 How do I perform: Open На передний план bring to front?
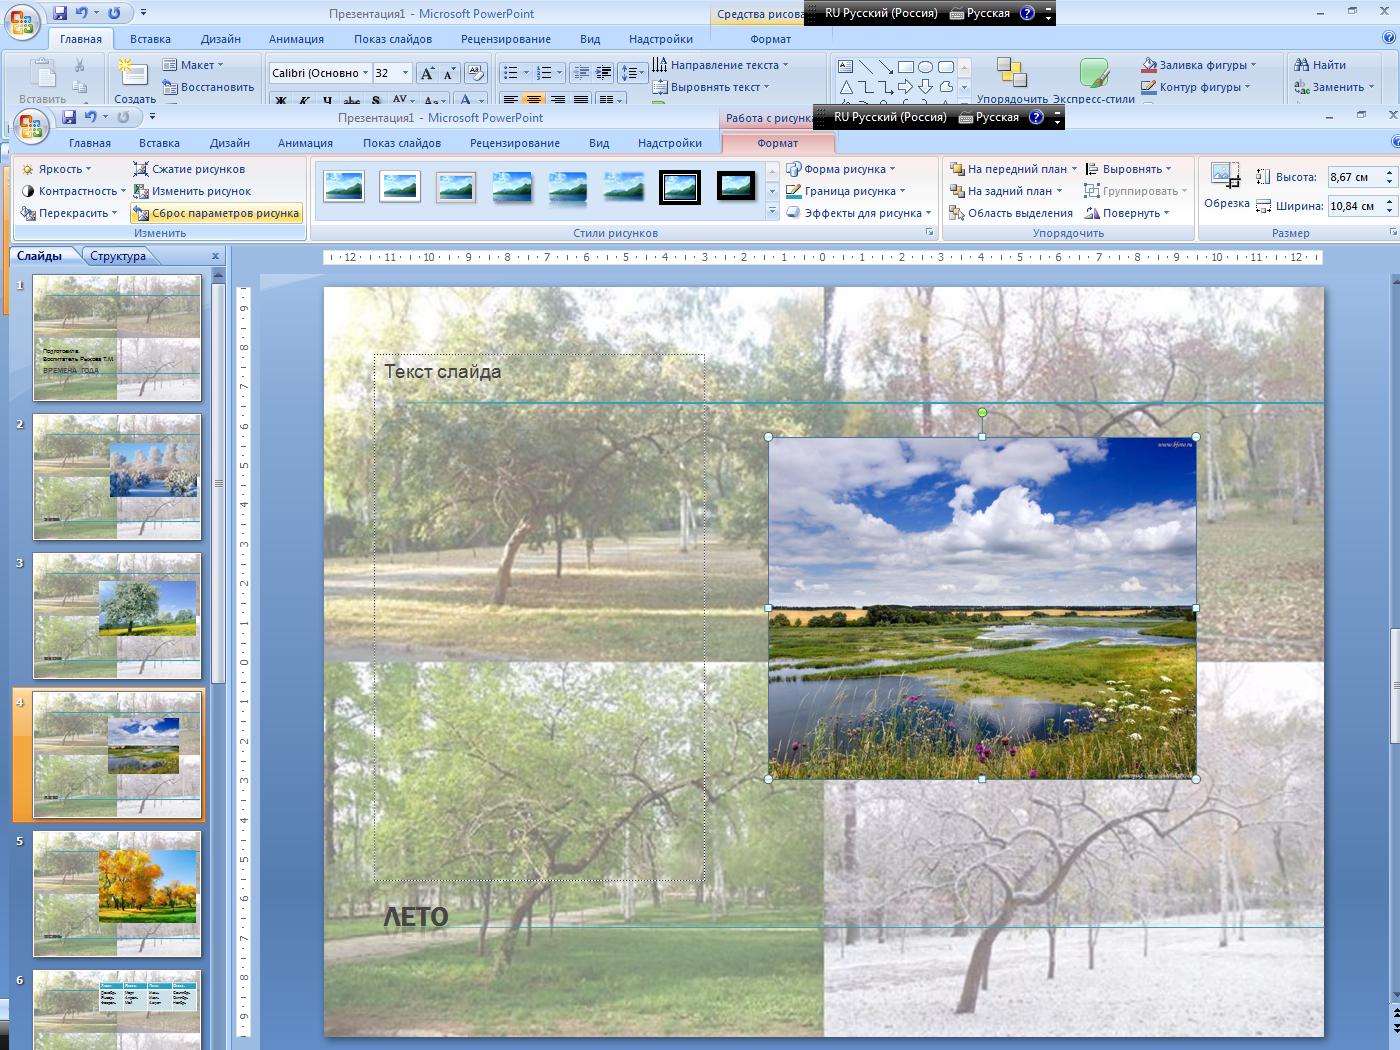tap(1013, 169)
